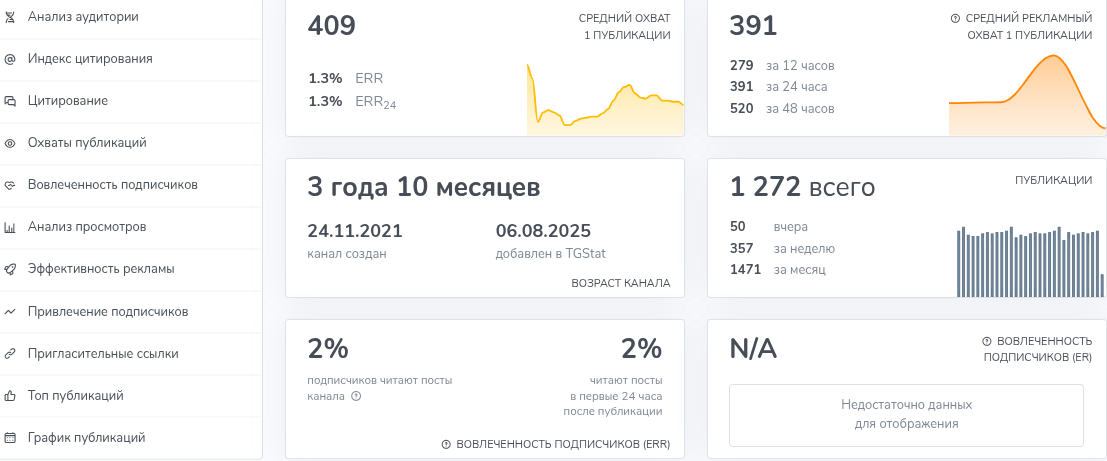1107x461 pixels.
Task: Click the Индекс цитирования @ icon
Action: pos(10,59)
